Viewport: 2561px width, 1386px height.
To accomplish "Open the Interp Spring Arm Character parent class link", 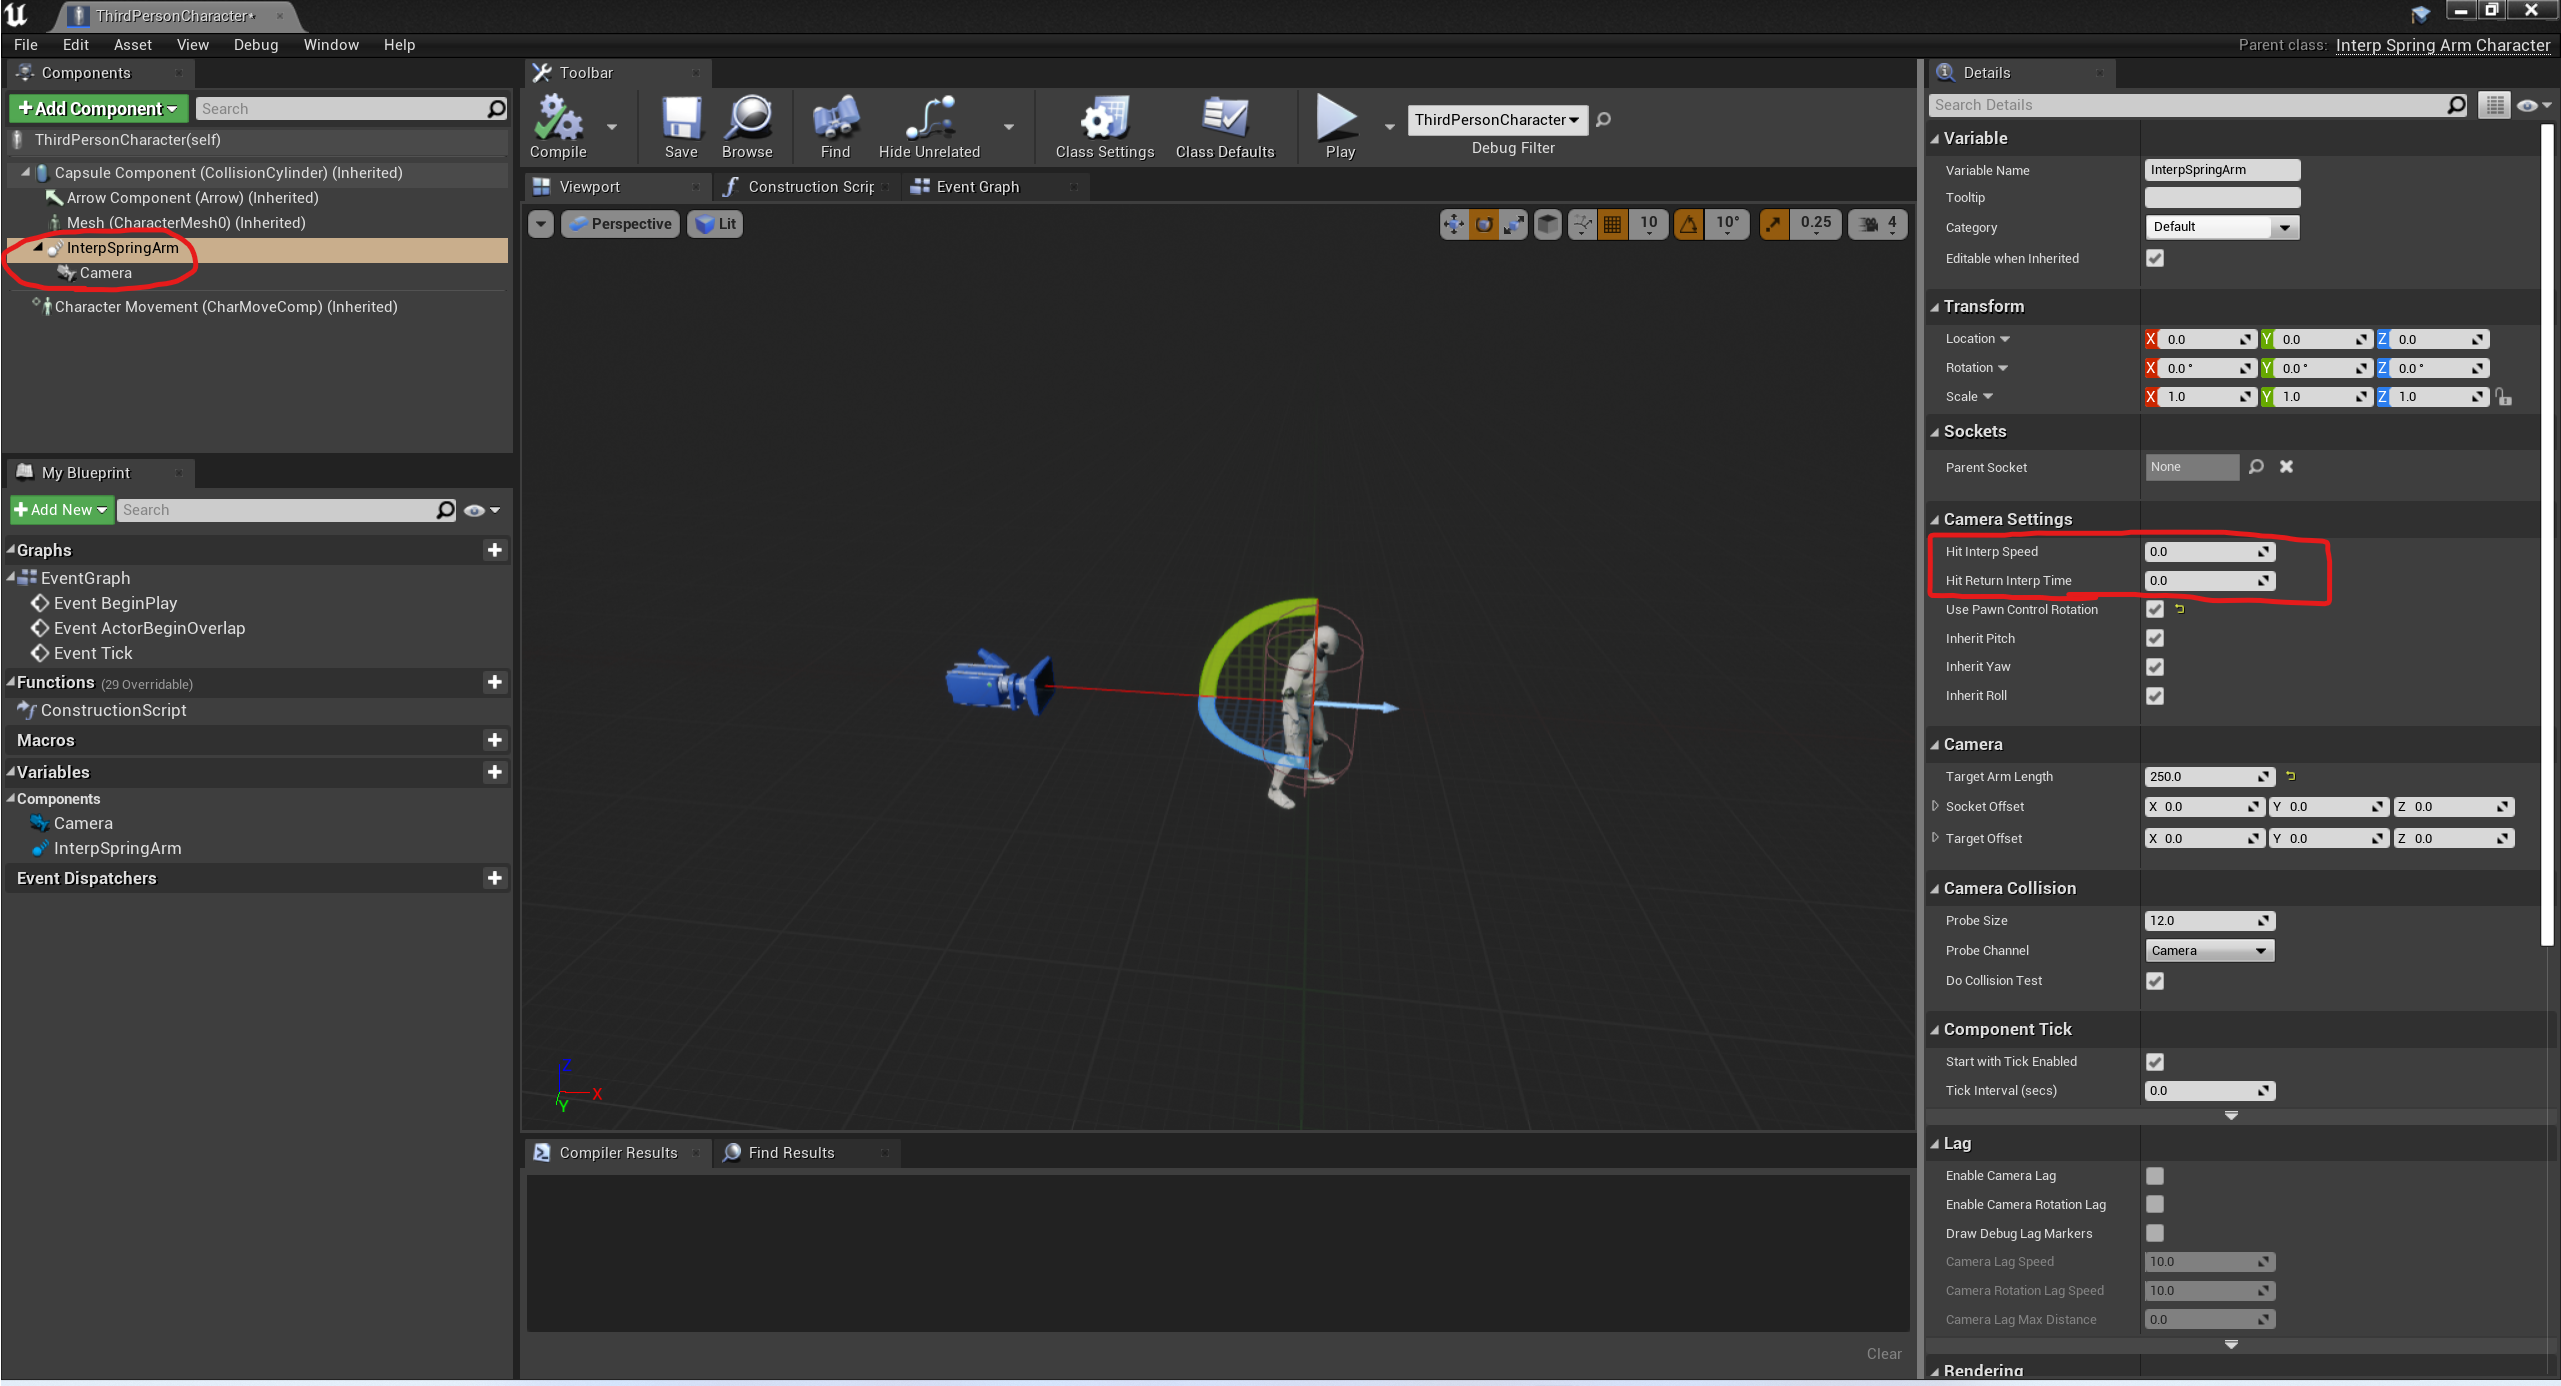I will [x=2442, y=45].
